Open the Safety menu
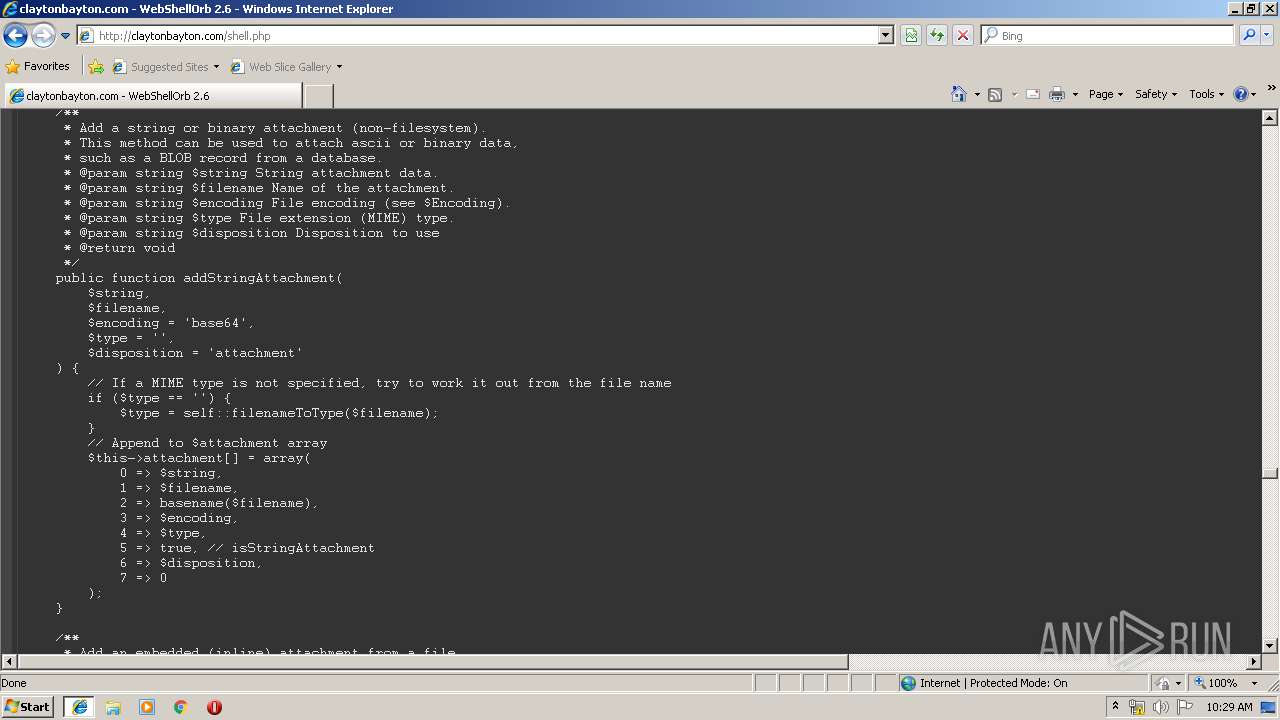Image resolution: width=1280 pixels, height=720 pixels. click(x=1156, y=94)
